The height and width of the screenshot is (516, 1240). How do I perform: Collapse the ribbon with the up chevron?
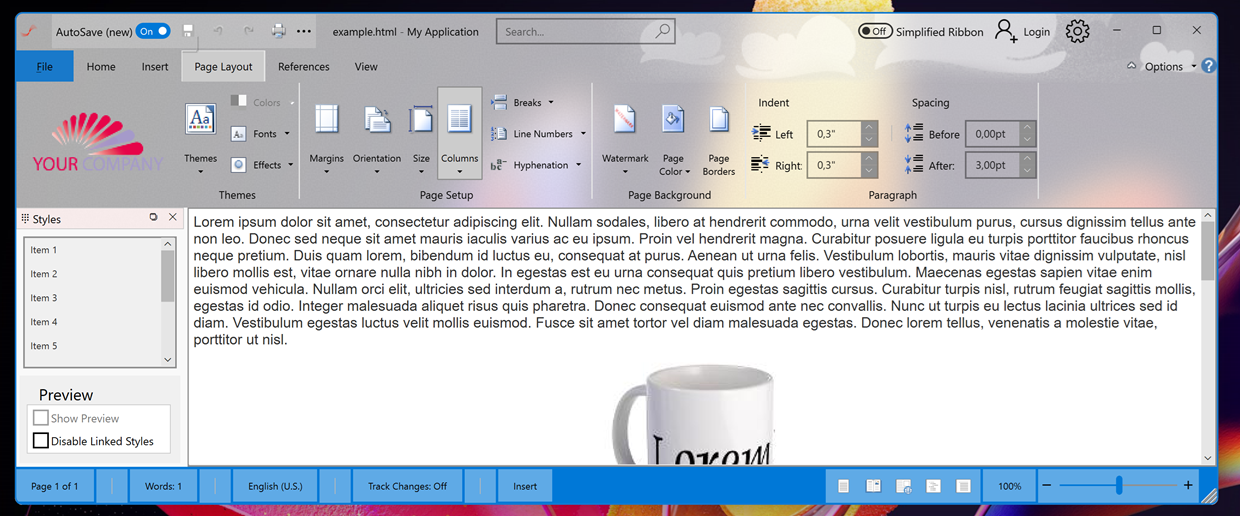(1131, 66)
